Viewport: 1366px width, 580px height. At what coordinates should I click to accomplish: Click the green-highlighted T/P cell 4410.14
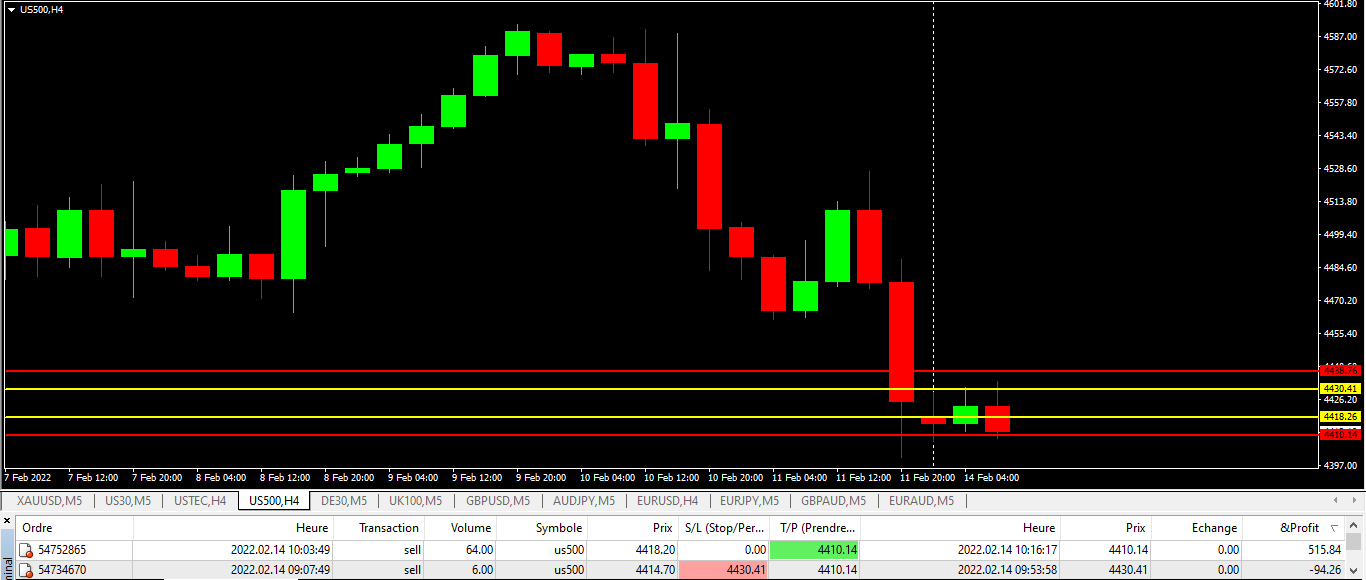(814, 550)
